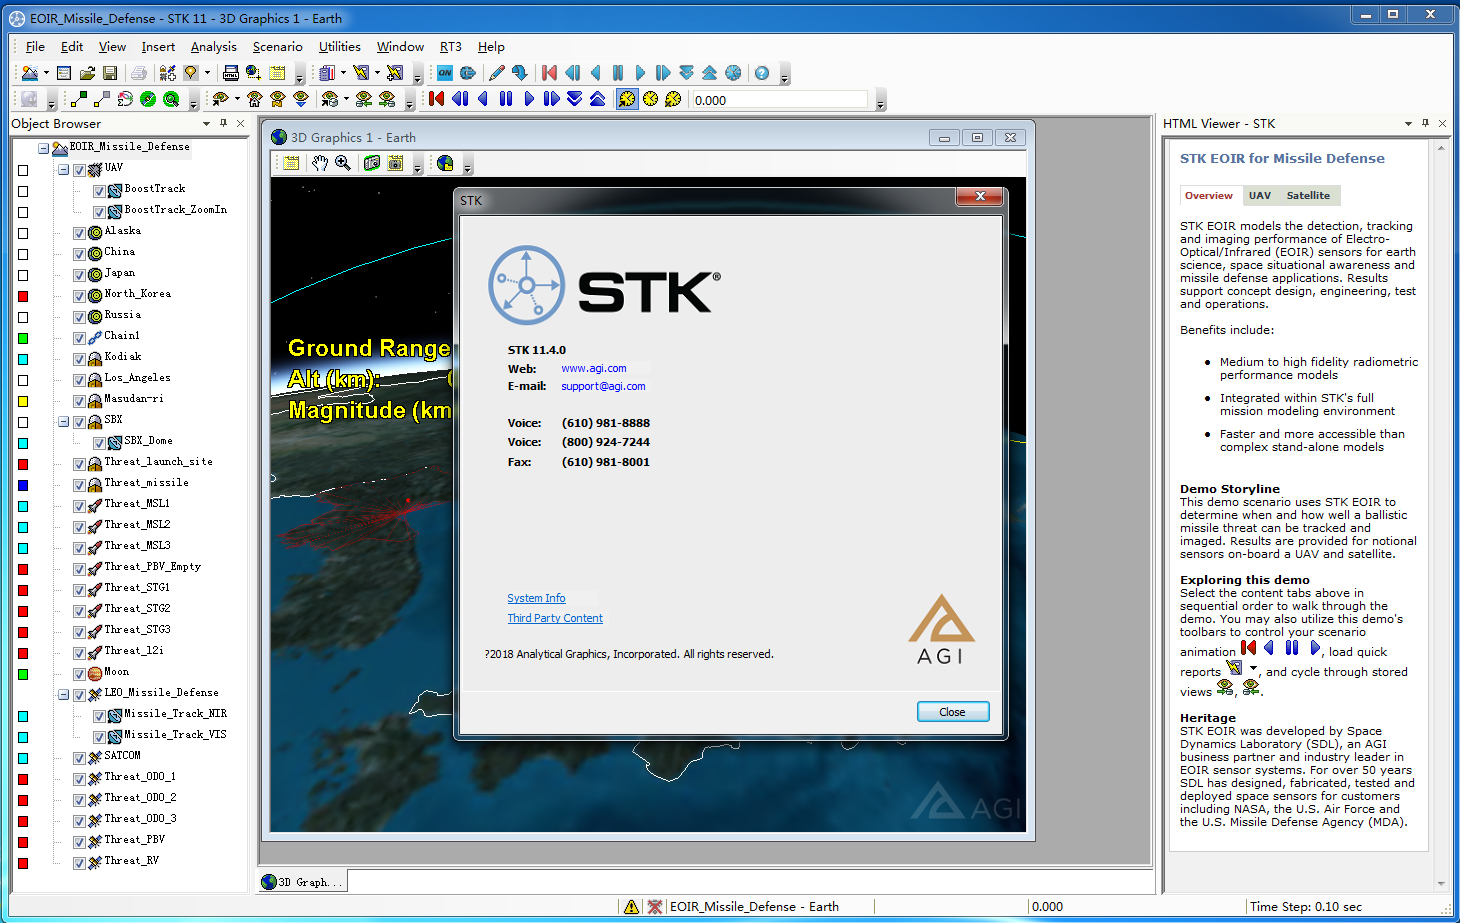
Task: Open the Analysis menu
Action: coord(214,47)
